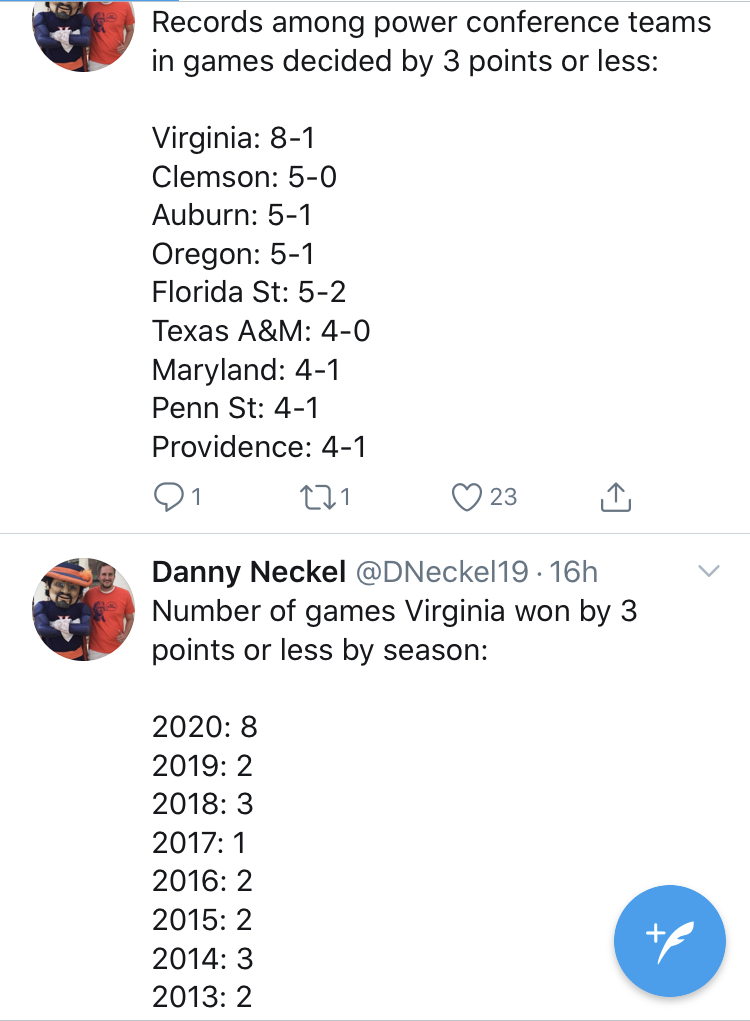Tap the 'Providence: 4-1' line
The height and width of the screenshot is (1021, 750).
[x=258, y=447]
